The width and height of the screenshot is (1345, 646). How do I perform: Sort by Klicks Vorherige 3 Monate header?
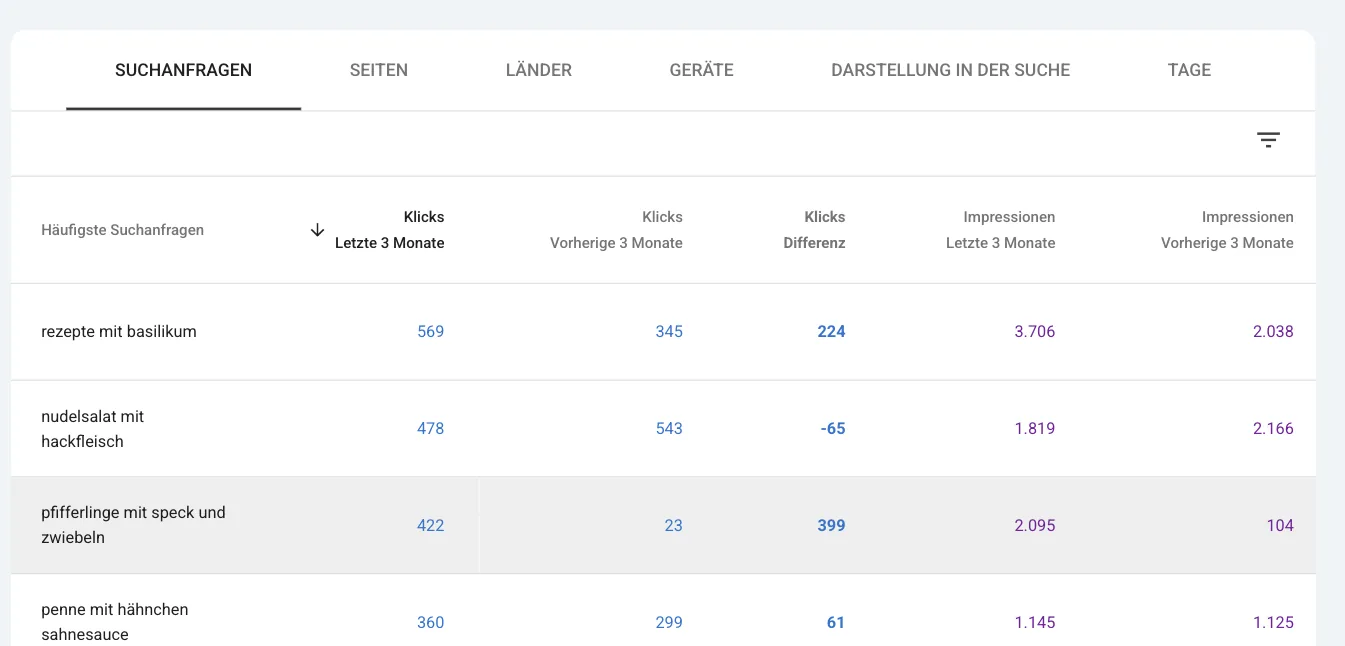616,230
